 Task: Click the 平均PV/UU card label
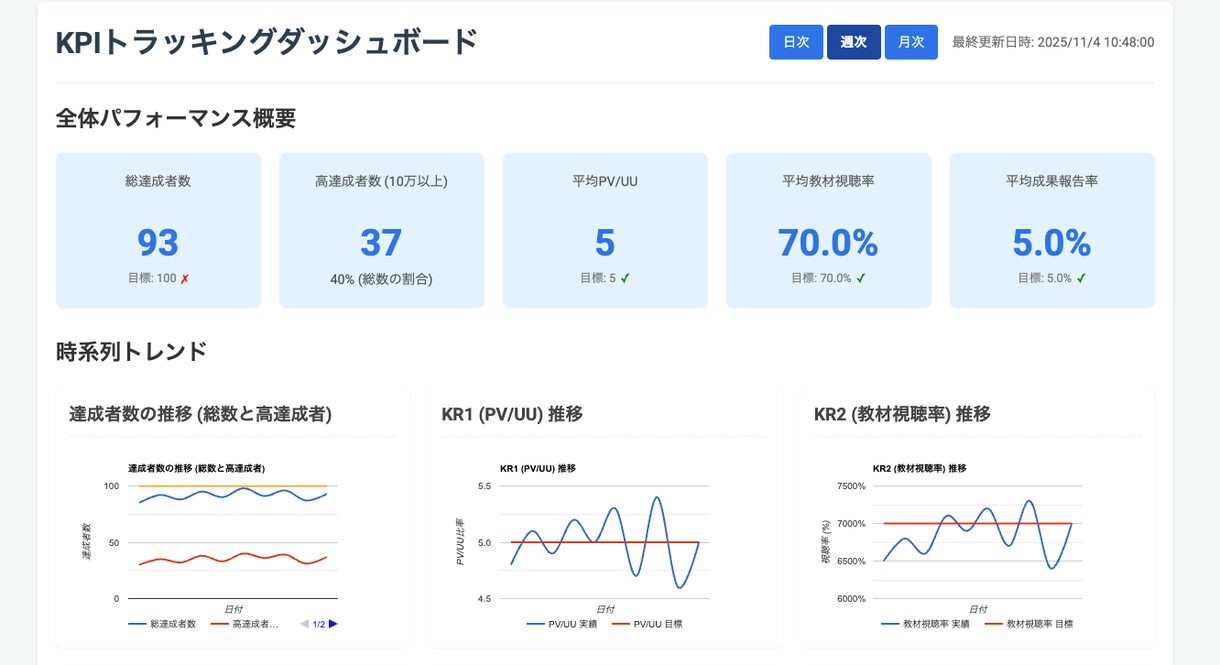point(605,181)
